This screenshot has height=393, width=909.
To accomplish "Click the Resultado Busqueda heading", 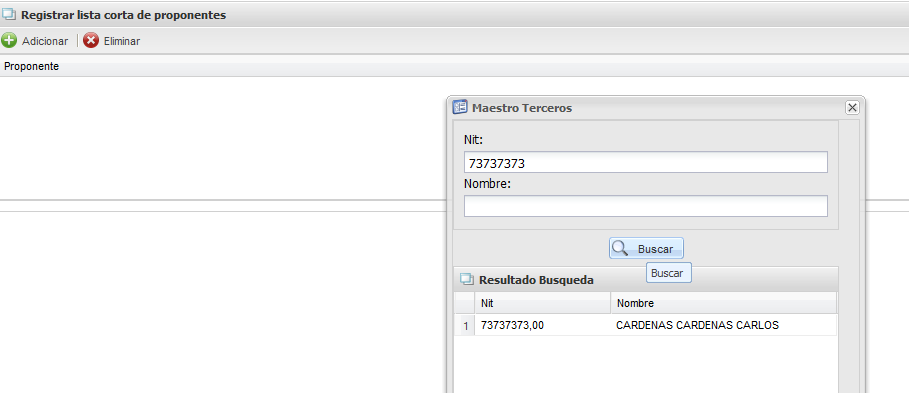I will click(x=536, y=280).
